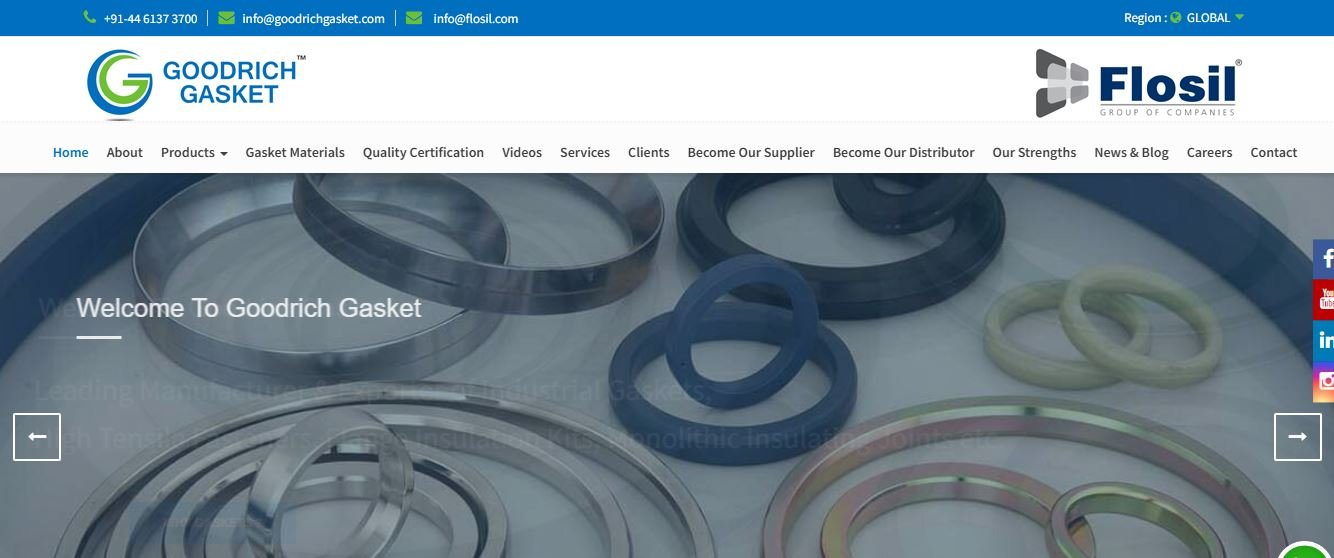Go to next slide with right arrow

(x=1298, y=437)
